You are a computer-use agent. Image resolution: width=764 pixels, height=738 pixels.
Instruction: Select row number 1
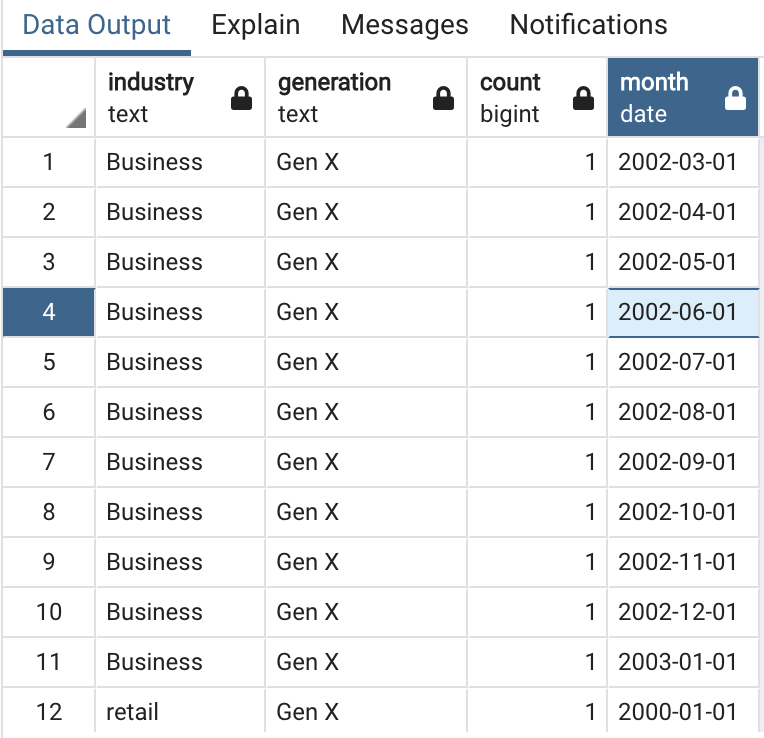(48, 162)
